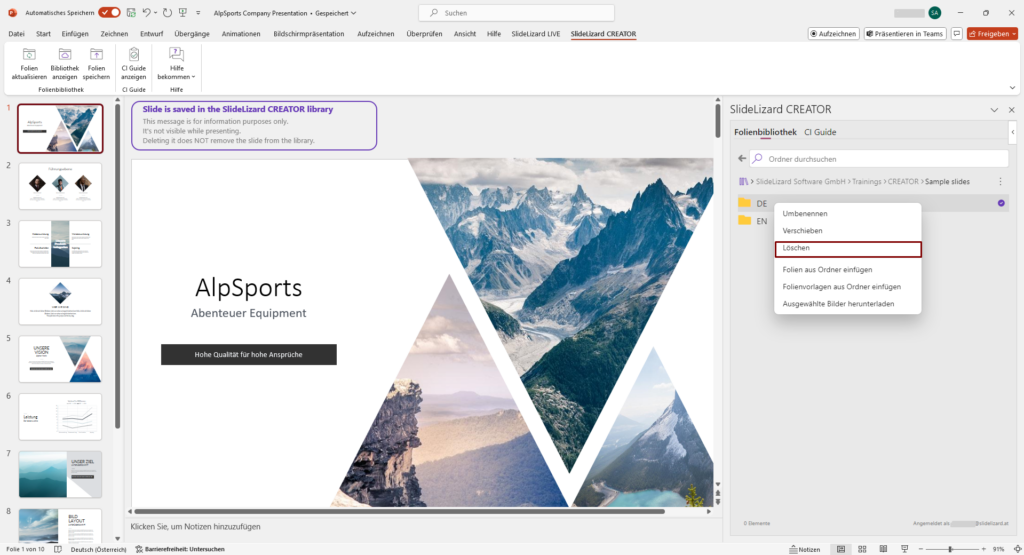The height and width of the screenshot is (555, 1024).
Task: Open the three-dot folder options menu
Action: [x=1000, y=182]
